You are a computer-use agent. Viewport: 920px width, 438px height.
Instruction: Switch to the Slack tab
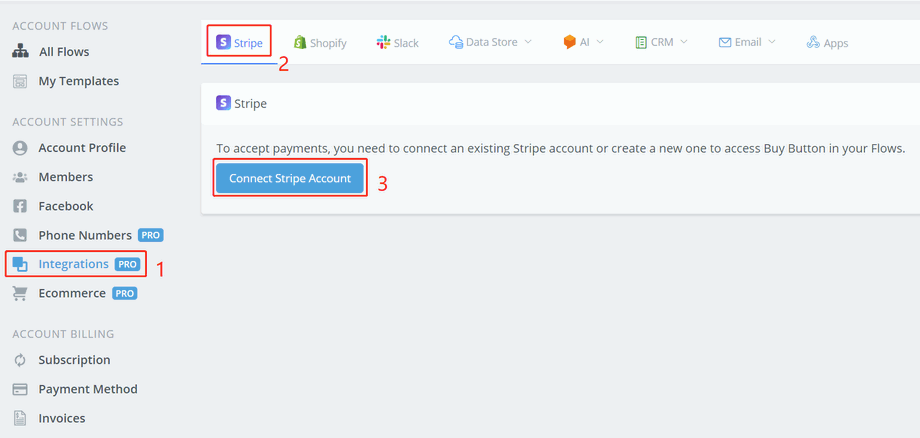pos(397,43)
